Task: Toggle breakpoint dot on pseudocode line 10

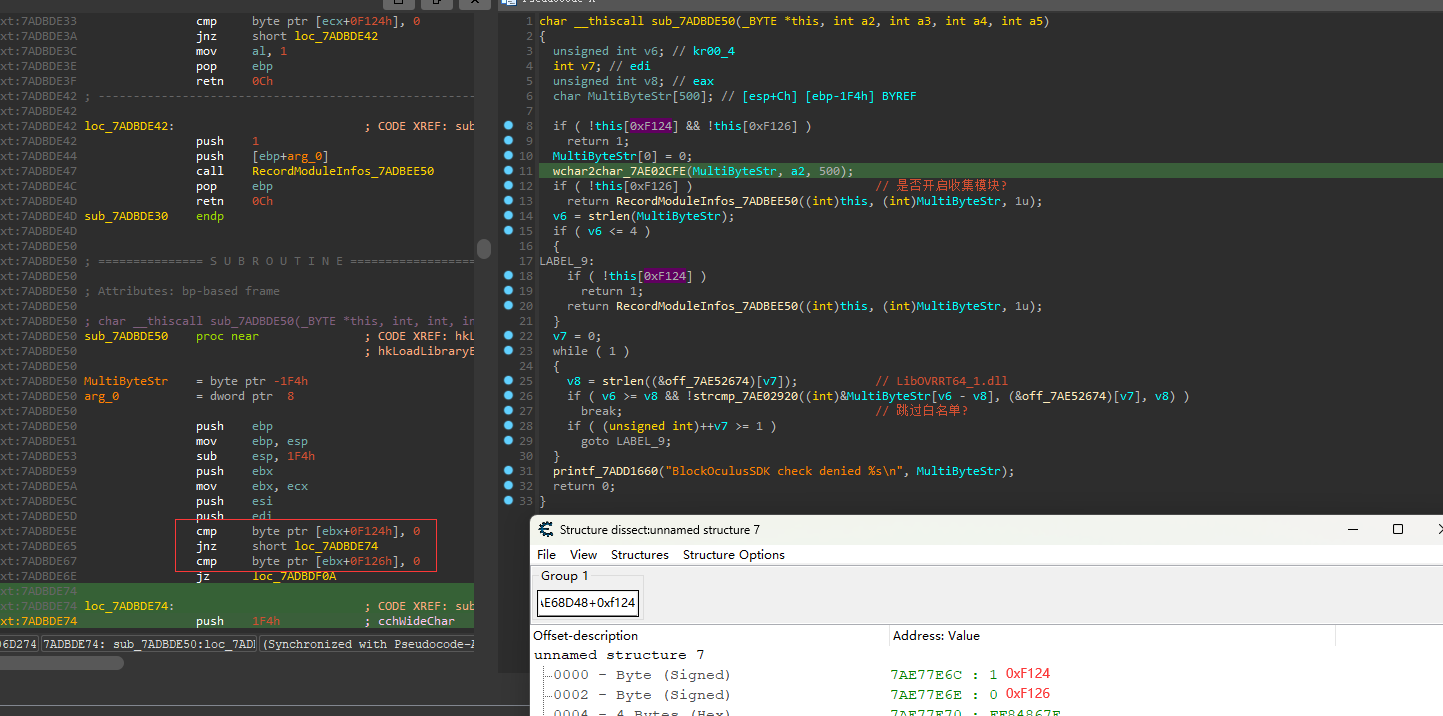Action: [x=508, y=156]
